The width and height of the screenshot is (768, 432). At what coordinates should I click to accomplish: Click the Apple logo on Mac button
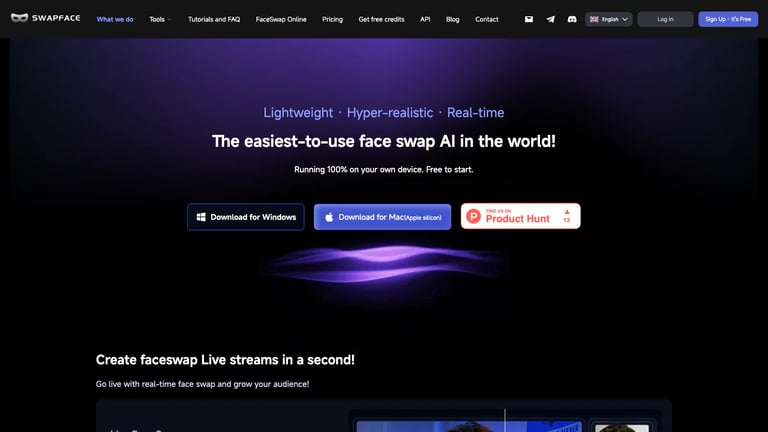pos(329,217)
